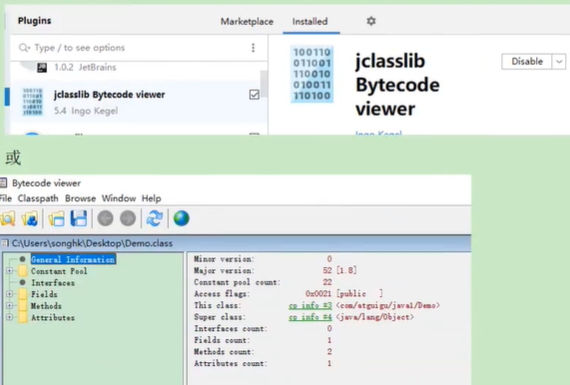Switch to the Installed tab
The height and width of the screenshot is (385, 570).
310,22
